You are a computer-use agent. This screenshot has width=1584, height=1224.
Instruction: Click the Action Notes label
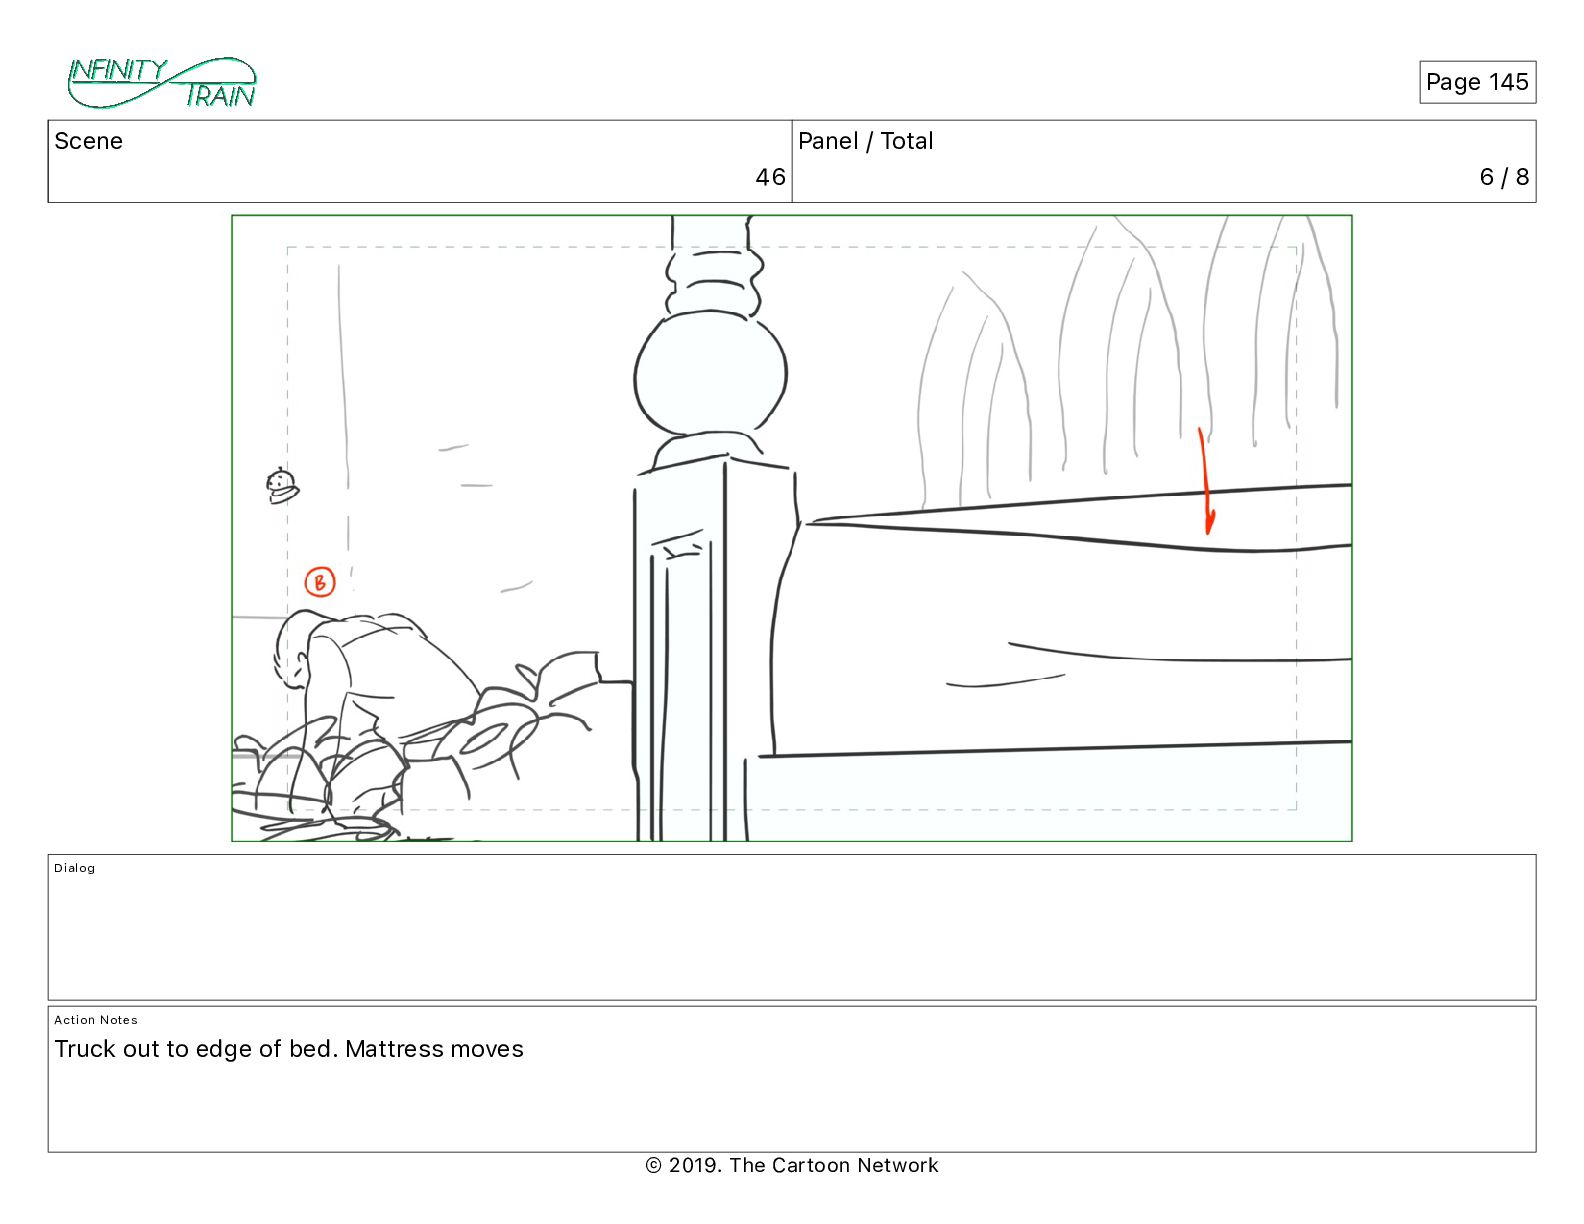[96, 1020]
